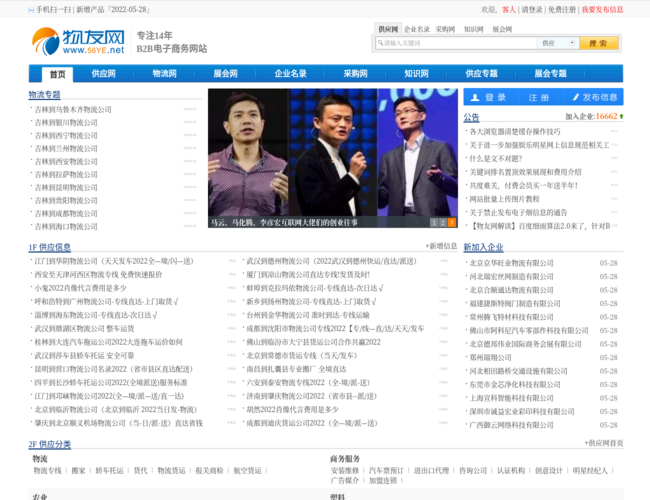650x500 pixels.
Task: Open the red 我要发布信息 link
Action: click(602, 9)
